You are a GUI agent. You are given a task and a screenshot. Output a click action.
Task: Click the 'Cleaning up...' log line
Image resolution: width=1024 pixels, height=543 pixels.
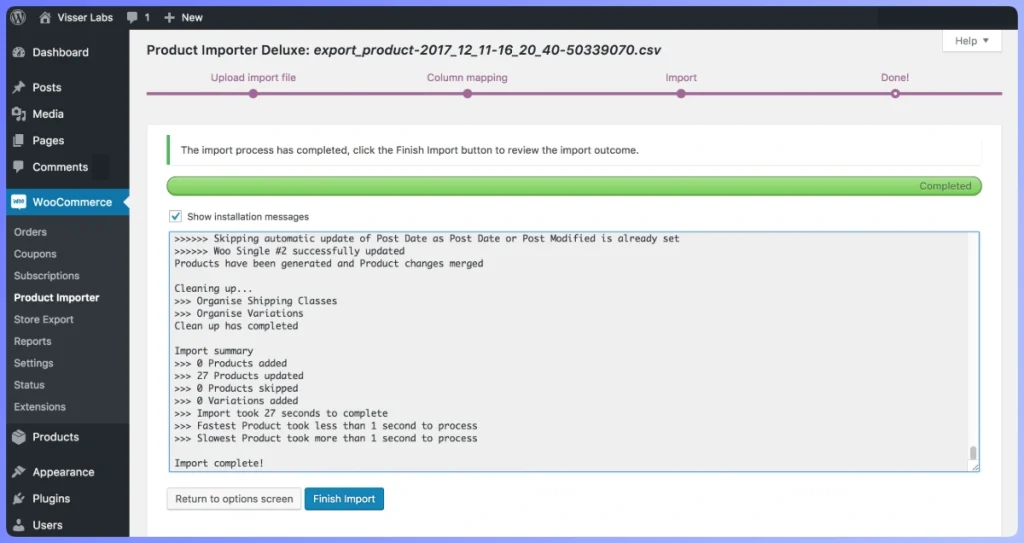[x=213, y=288]
